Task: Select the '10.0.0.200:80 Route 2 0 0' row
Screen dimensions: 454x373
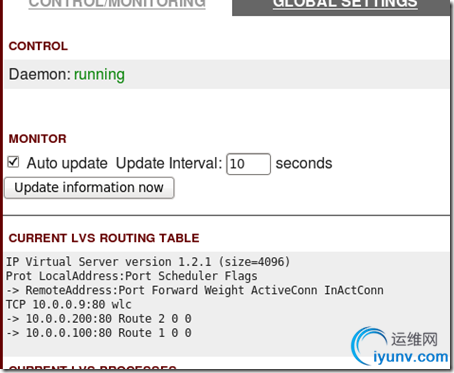Action: pos(99,319)
